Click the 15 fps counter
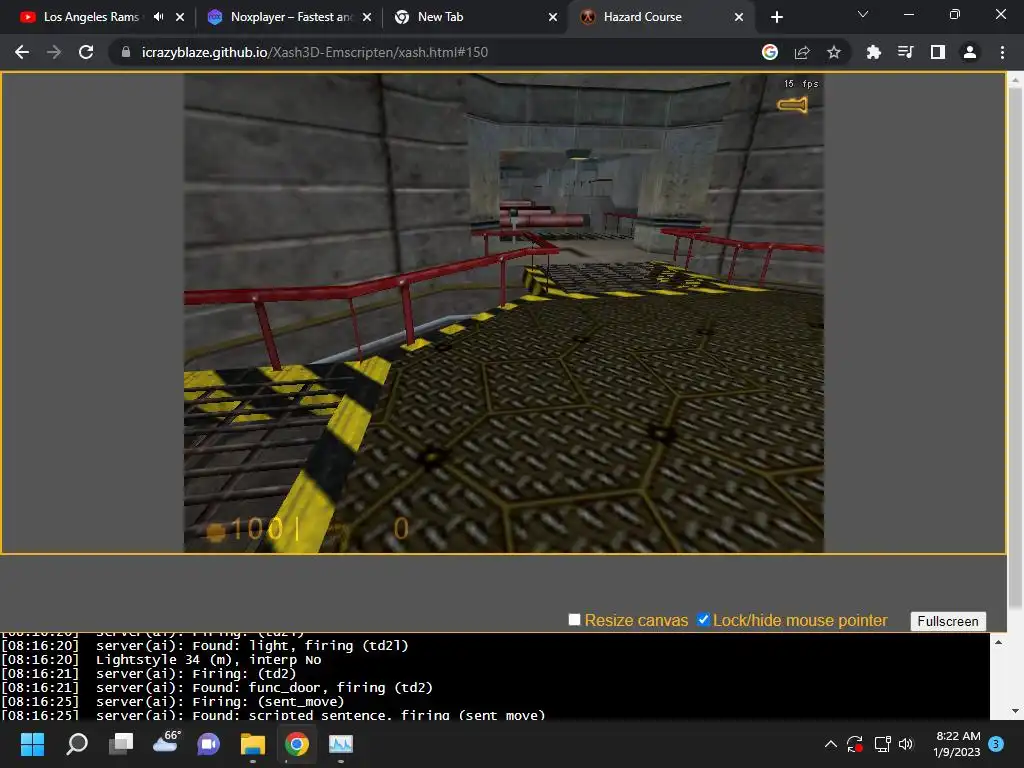The width and height of the screenshot is (1024, 768). (801, 84)
